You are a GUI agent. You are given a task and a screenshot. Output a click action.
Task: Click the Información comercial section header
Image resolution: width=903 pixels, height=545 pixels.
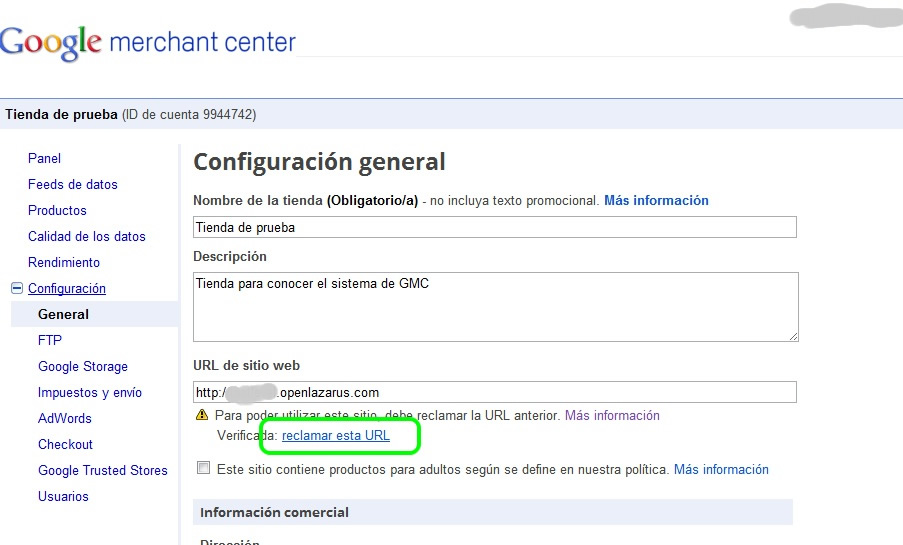[x=493, y=512]
